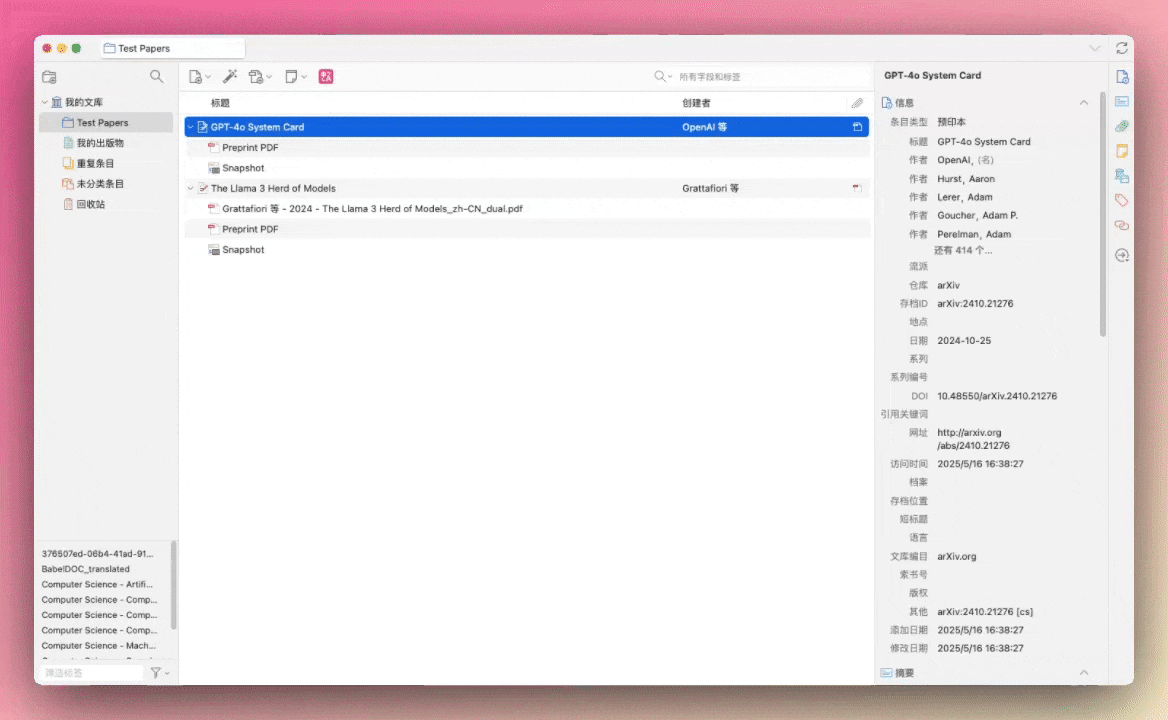The height and width of the screenshot is (720, 1168).
Task: Open the search mode dropdown magnifier
Action: coord(662,77)
